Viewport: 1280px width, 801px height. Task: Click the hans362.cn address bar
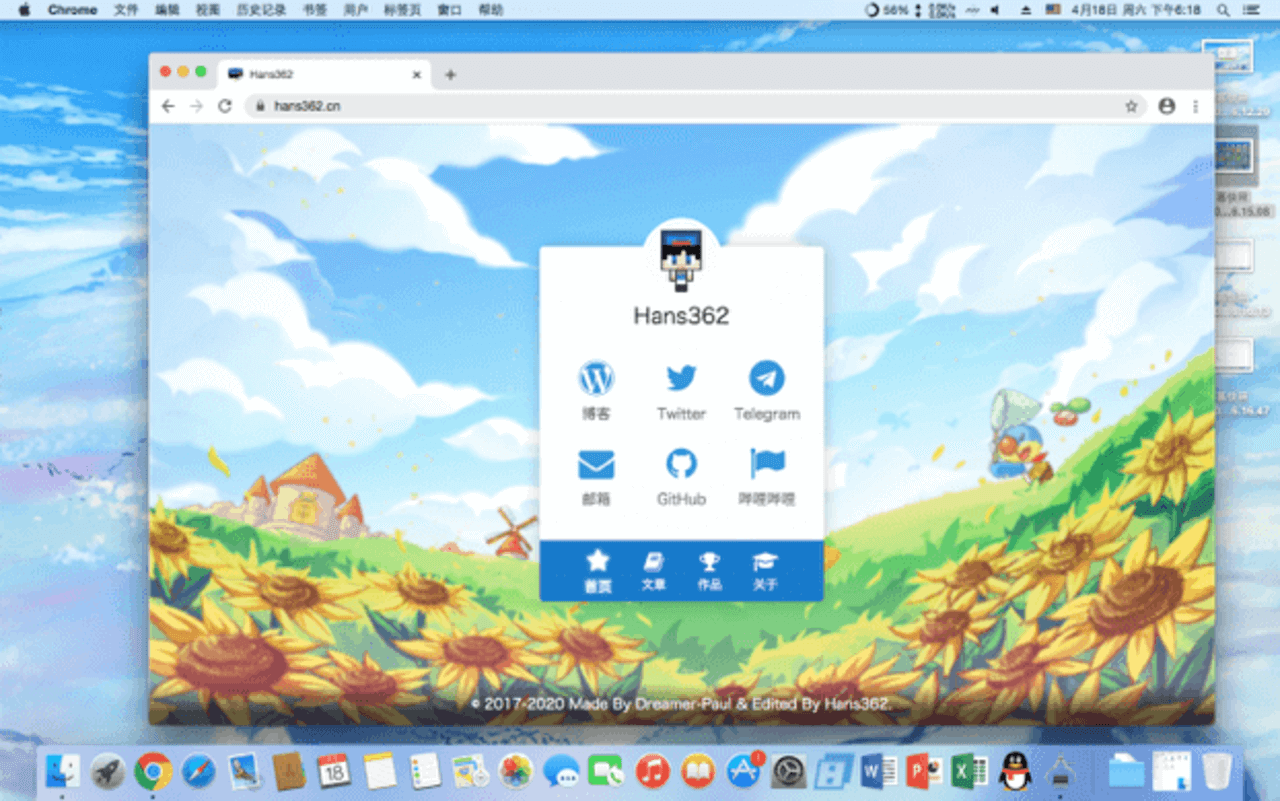[695, 106]
